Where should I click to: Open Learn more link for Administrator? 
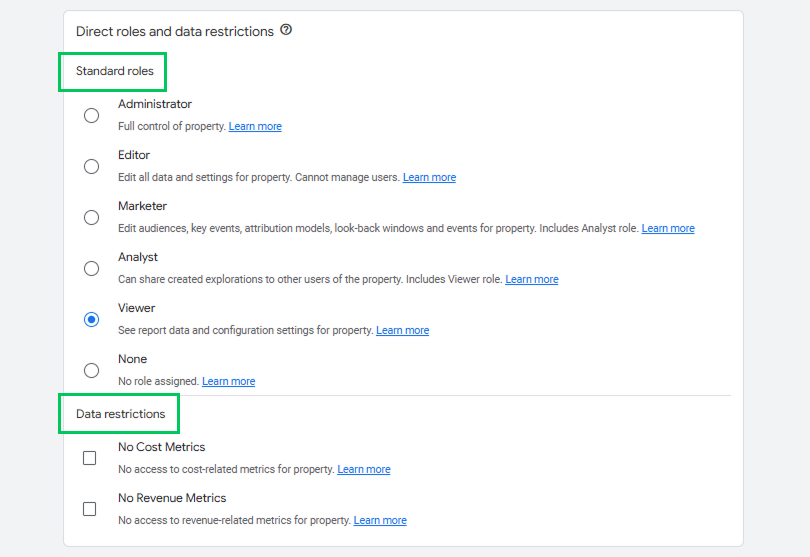[255, 126]
